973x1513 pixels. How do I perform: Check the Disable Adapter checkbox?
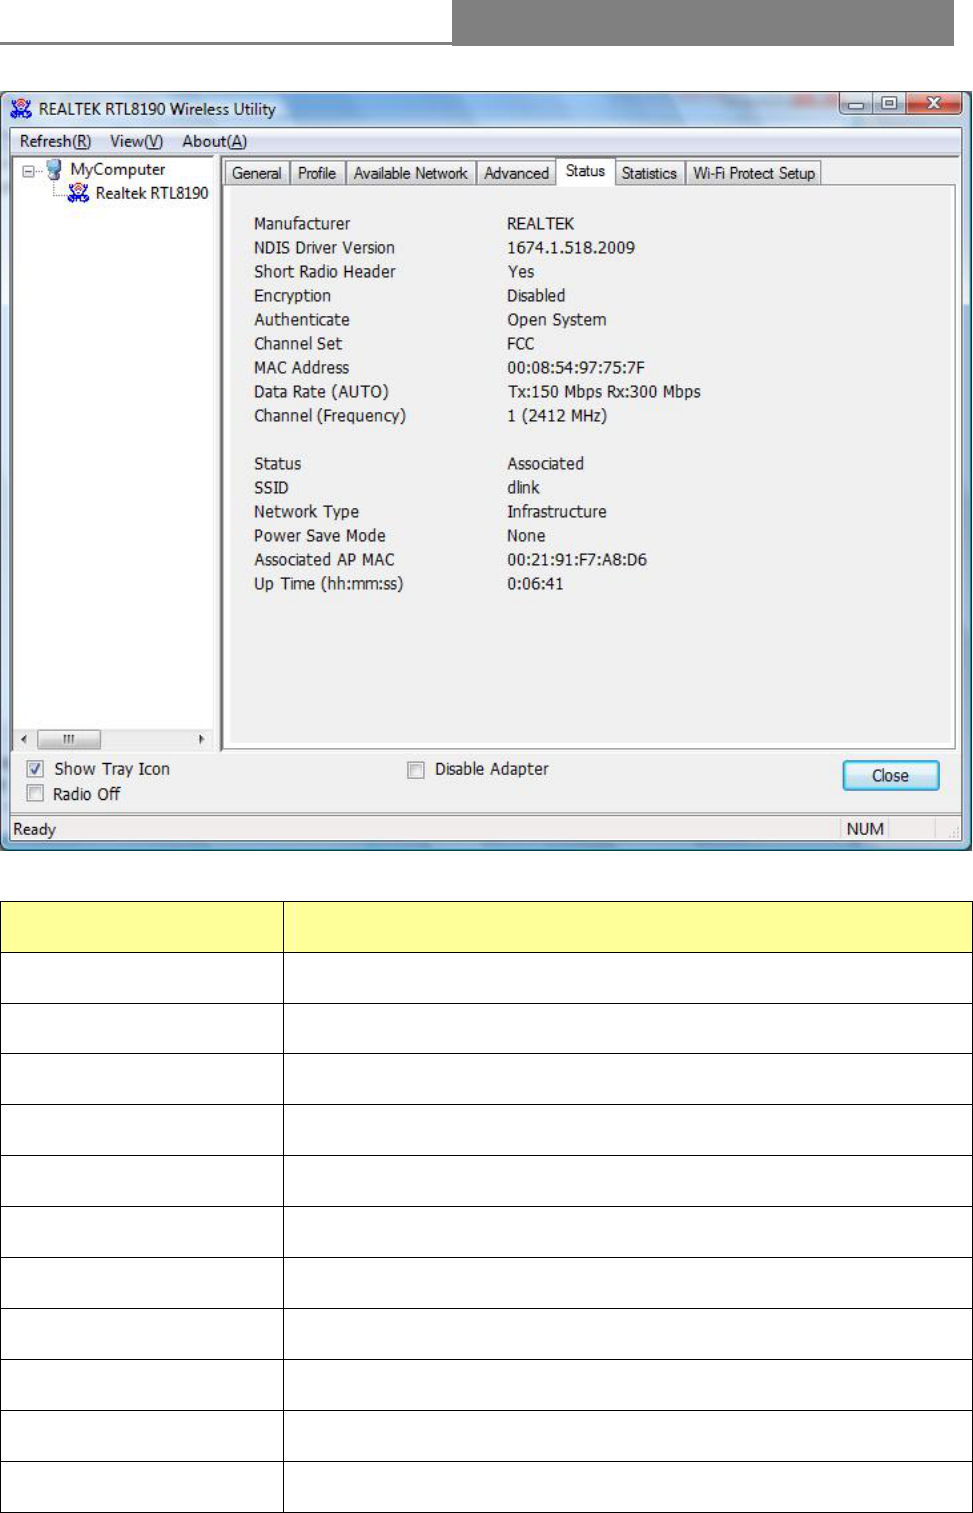(x=416, y=770)
